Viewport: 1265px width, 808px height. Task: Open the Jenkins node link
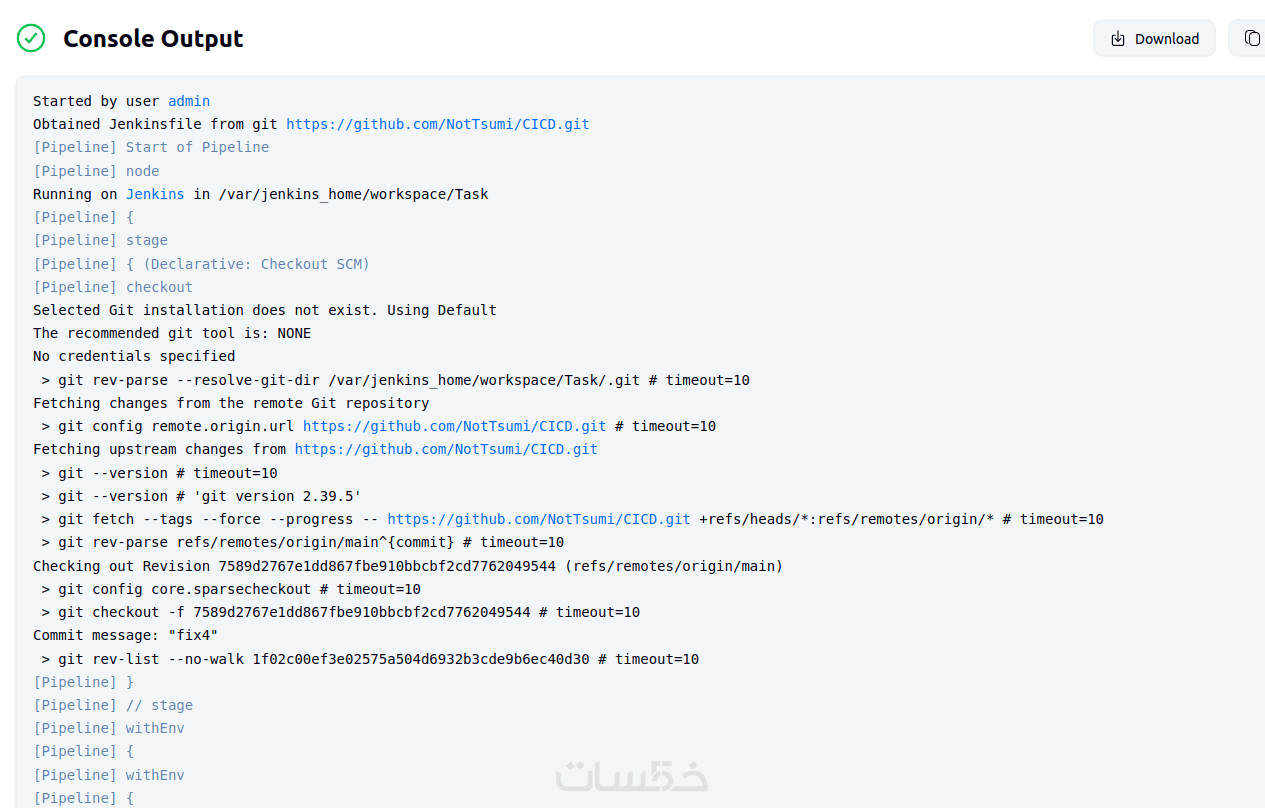click(x=155, y=194)
